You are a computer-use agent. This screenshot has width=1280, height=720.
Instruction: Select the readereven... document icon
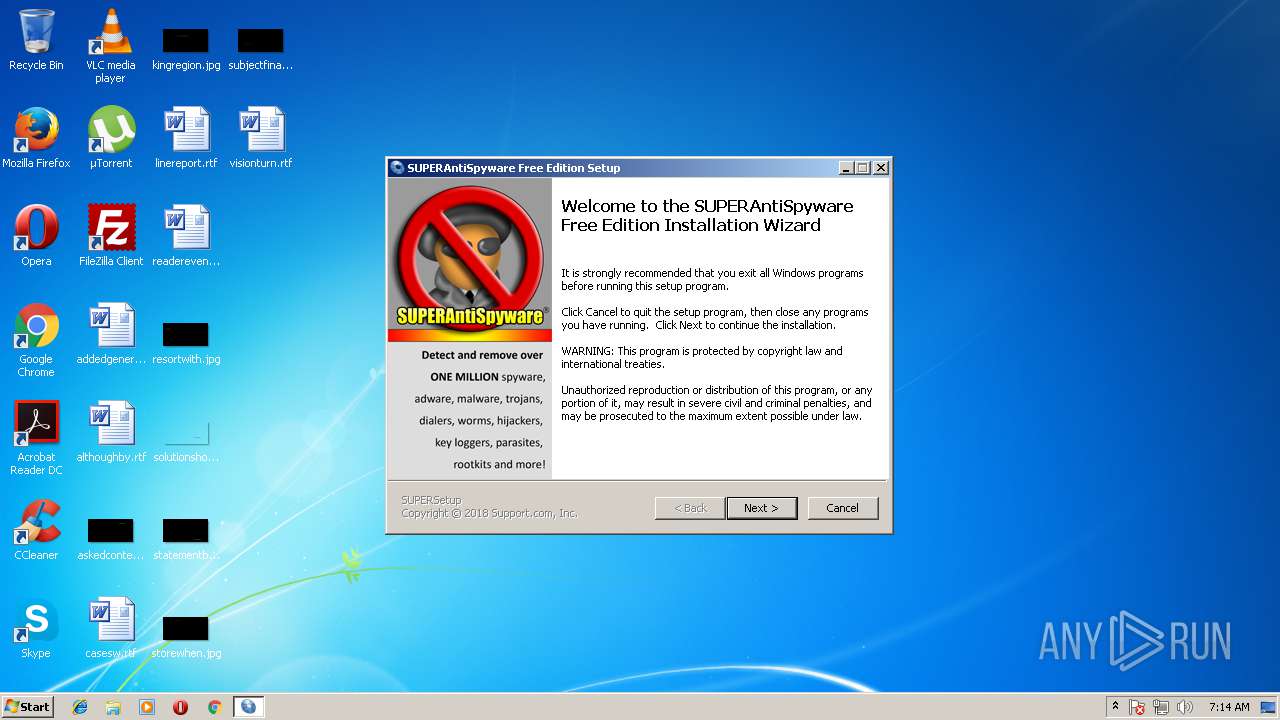pos(186,236)
